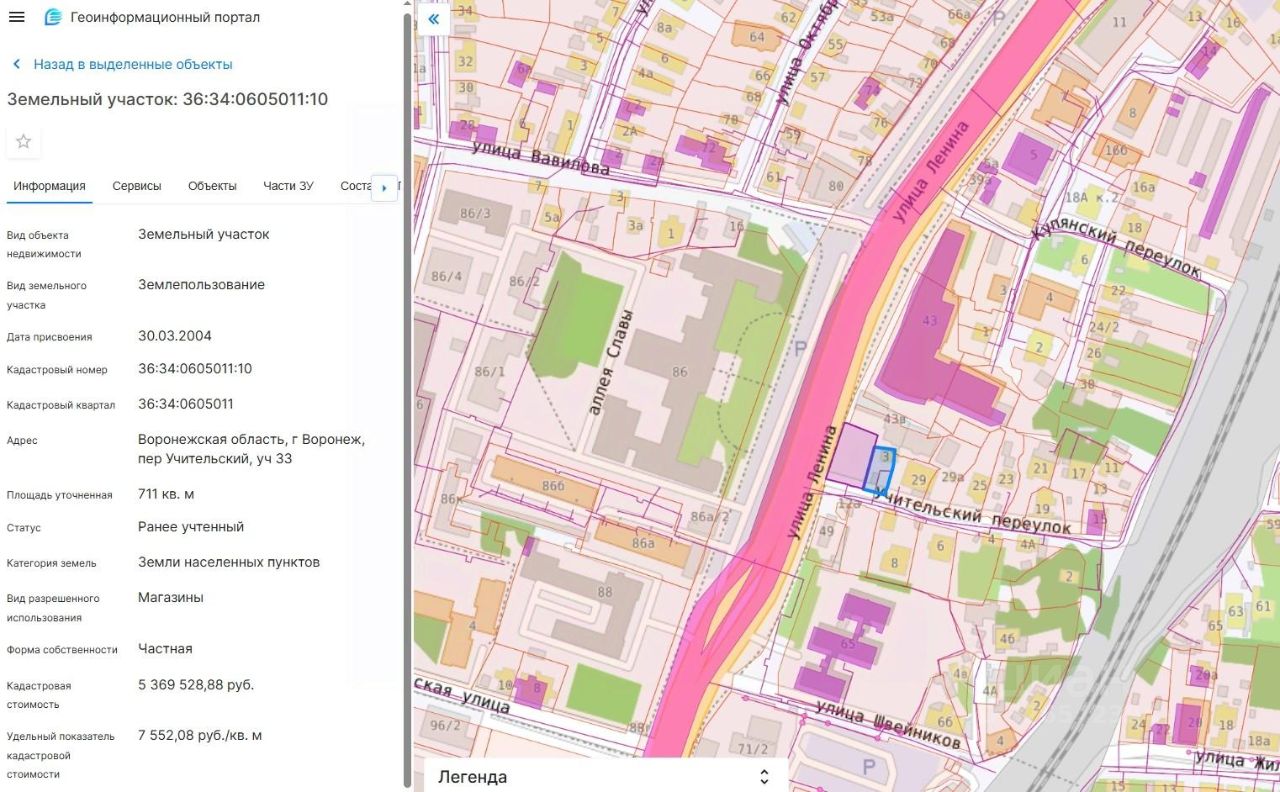This screenshot has width=1280, height=792.
Task: Click the cadastral quarter value 36:34:0605011
Action: click(186, 404)
